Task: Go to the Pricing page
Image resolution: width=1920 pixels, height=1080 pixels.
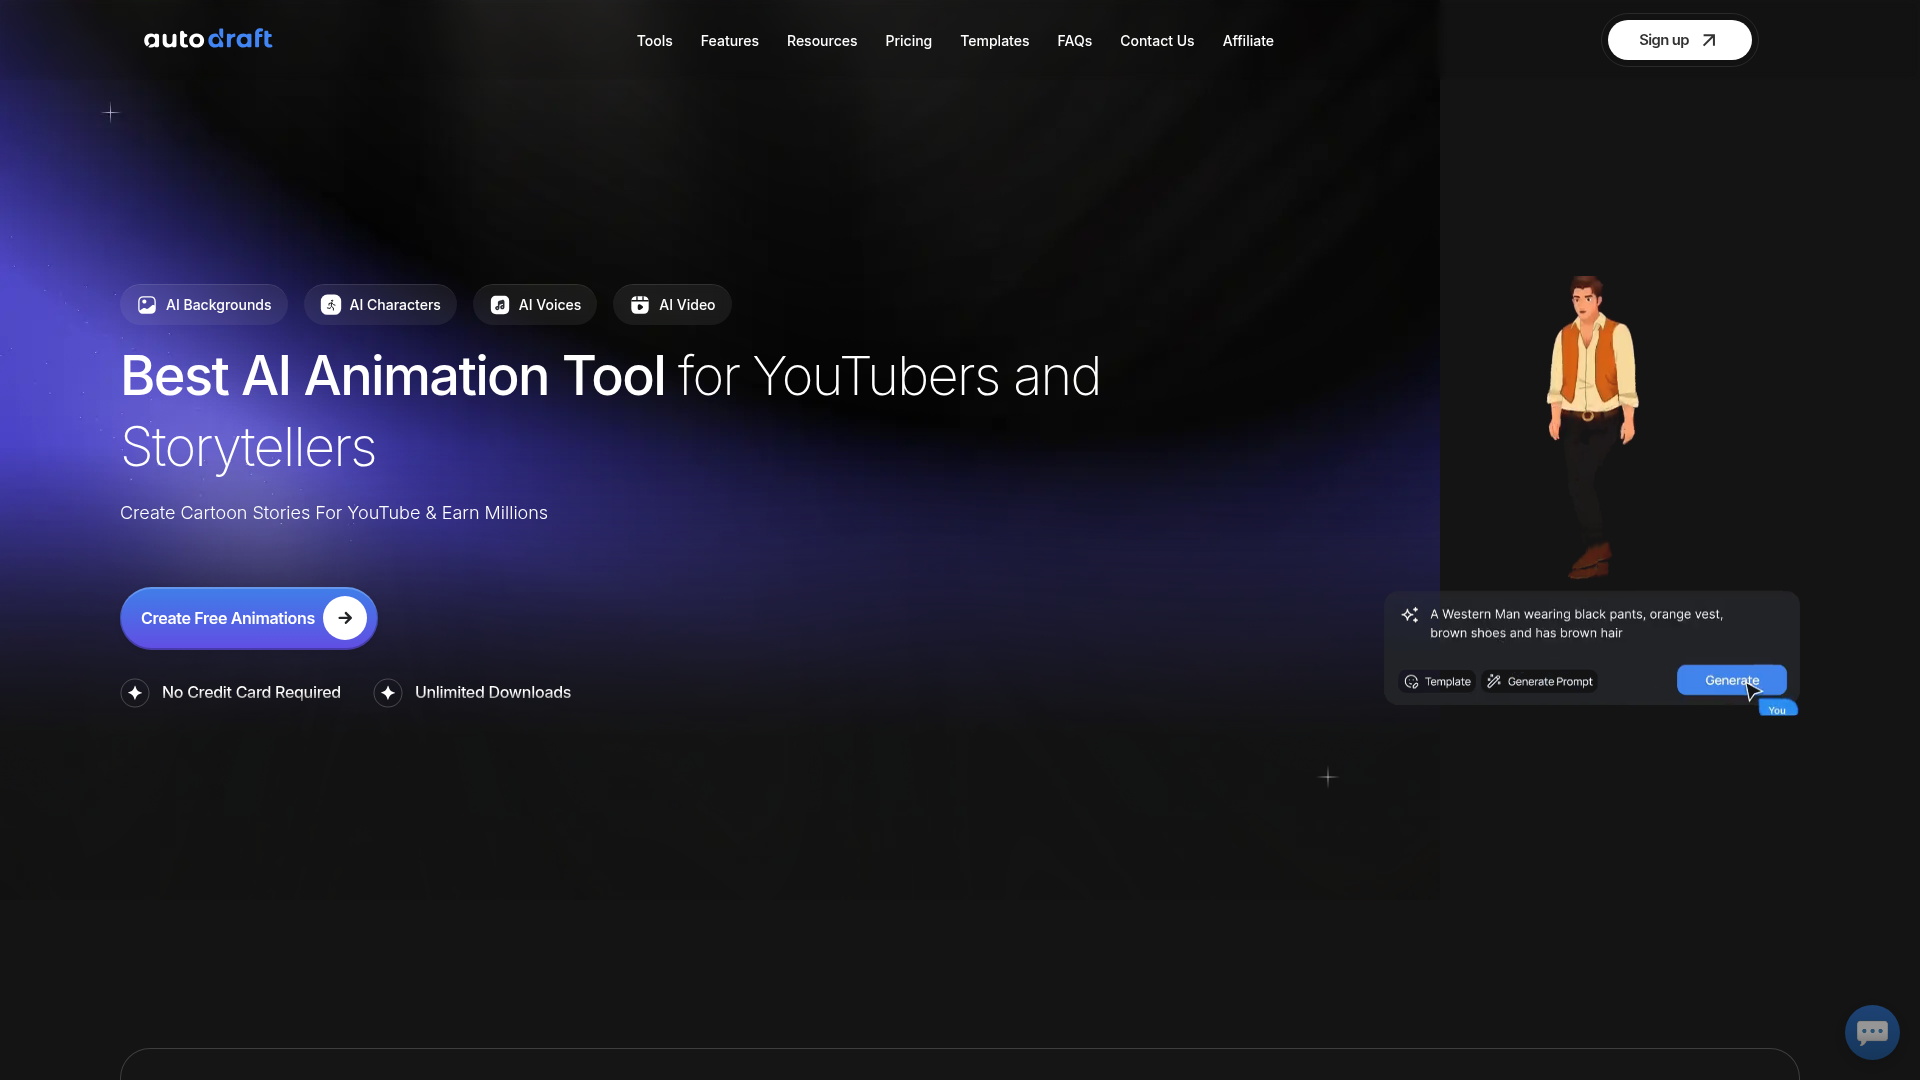Action: point(908,41)
